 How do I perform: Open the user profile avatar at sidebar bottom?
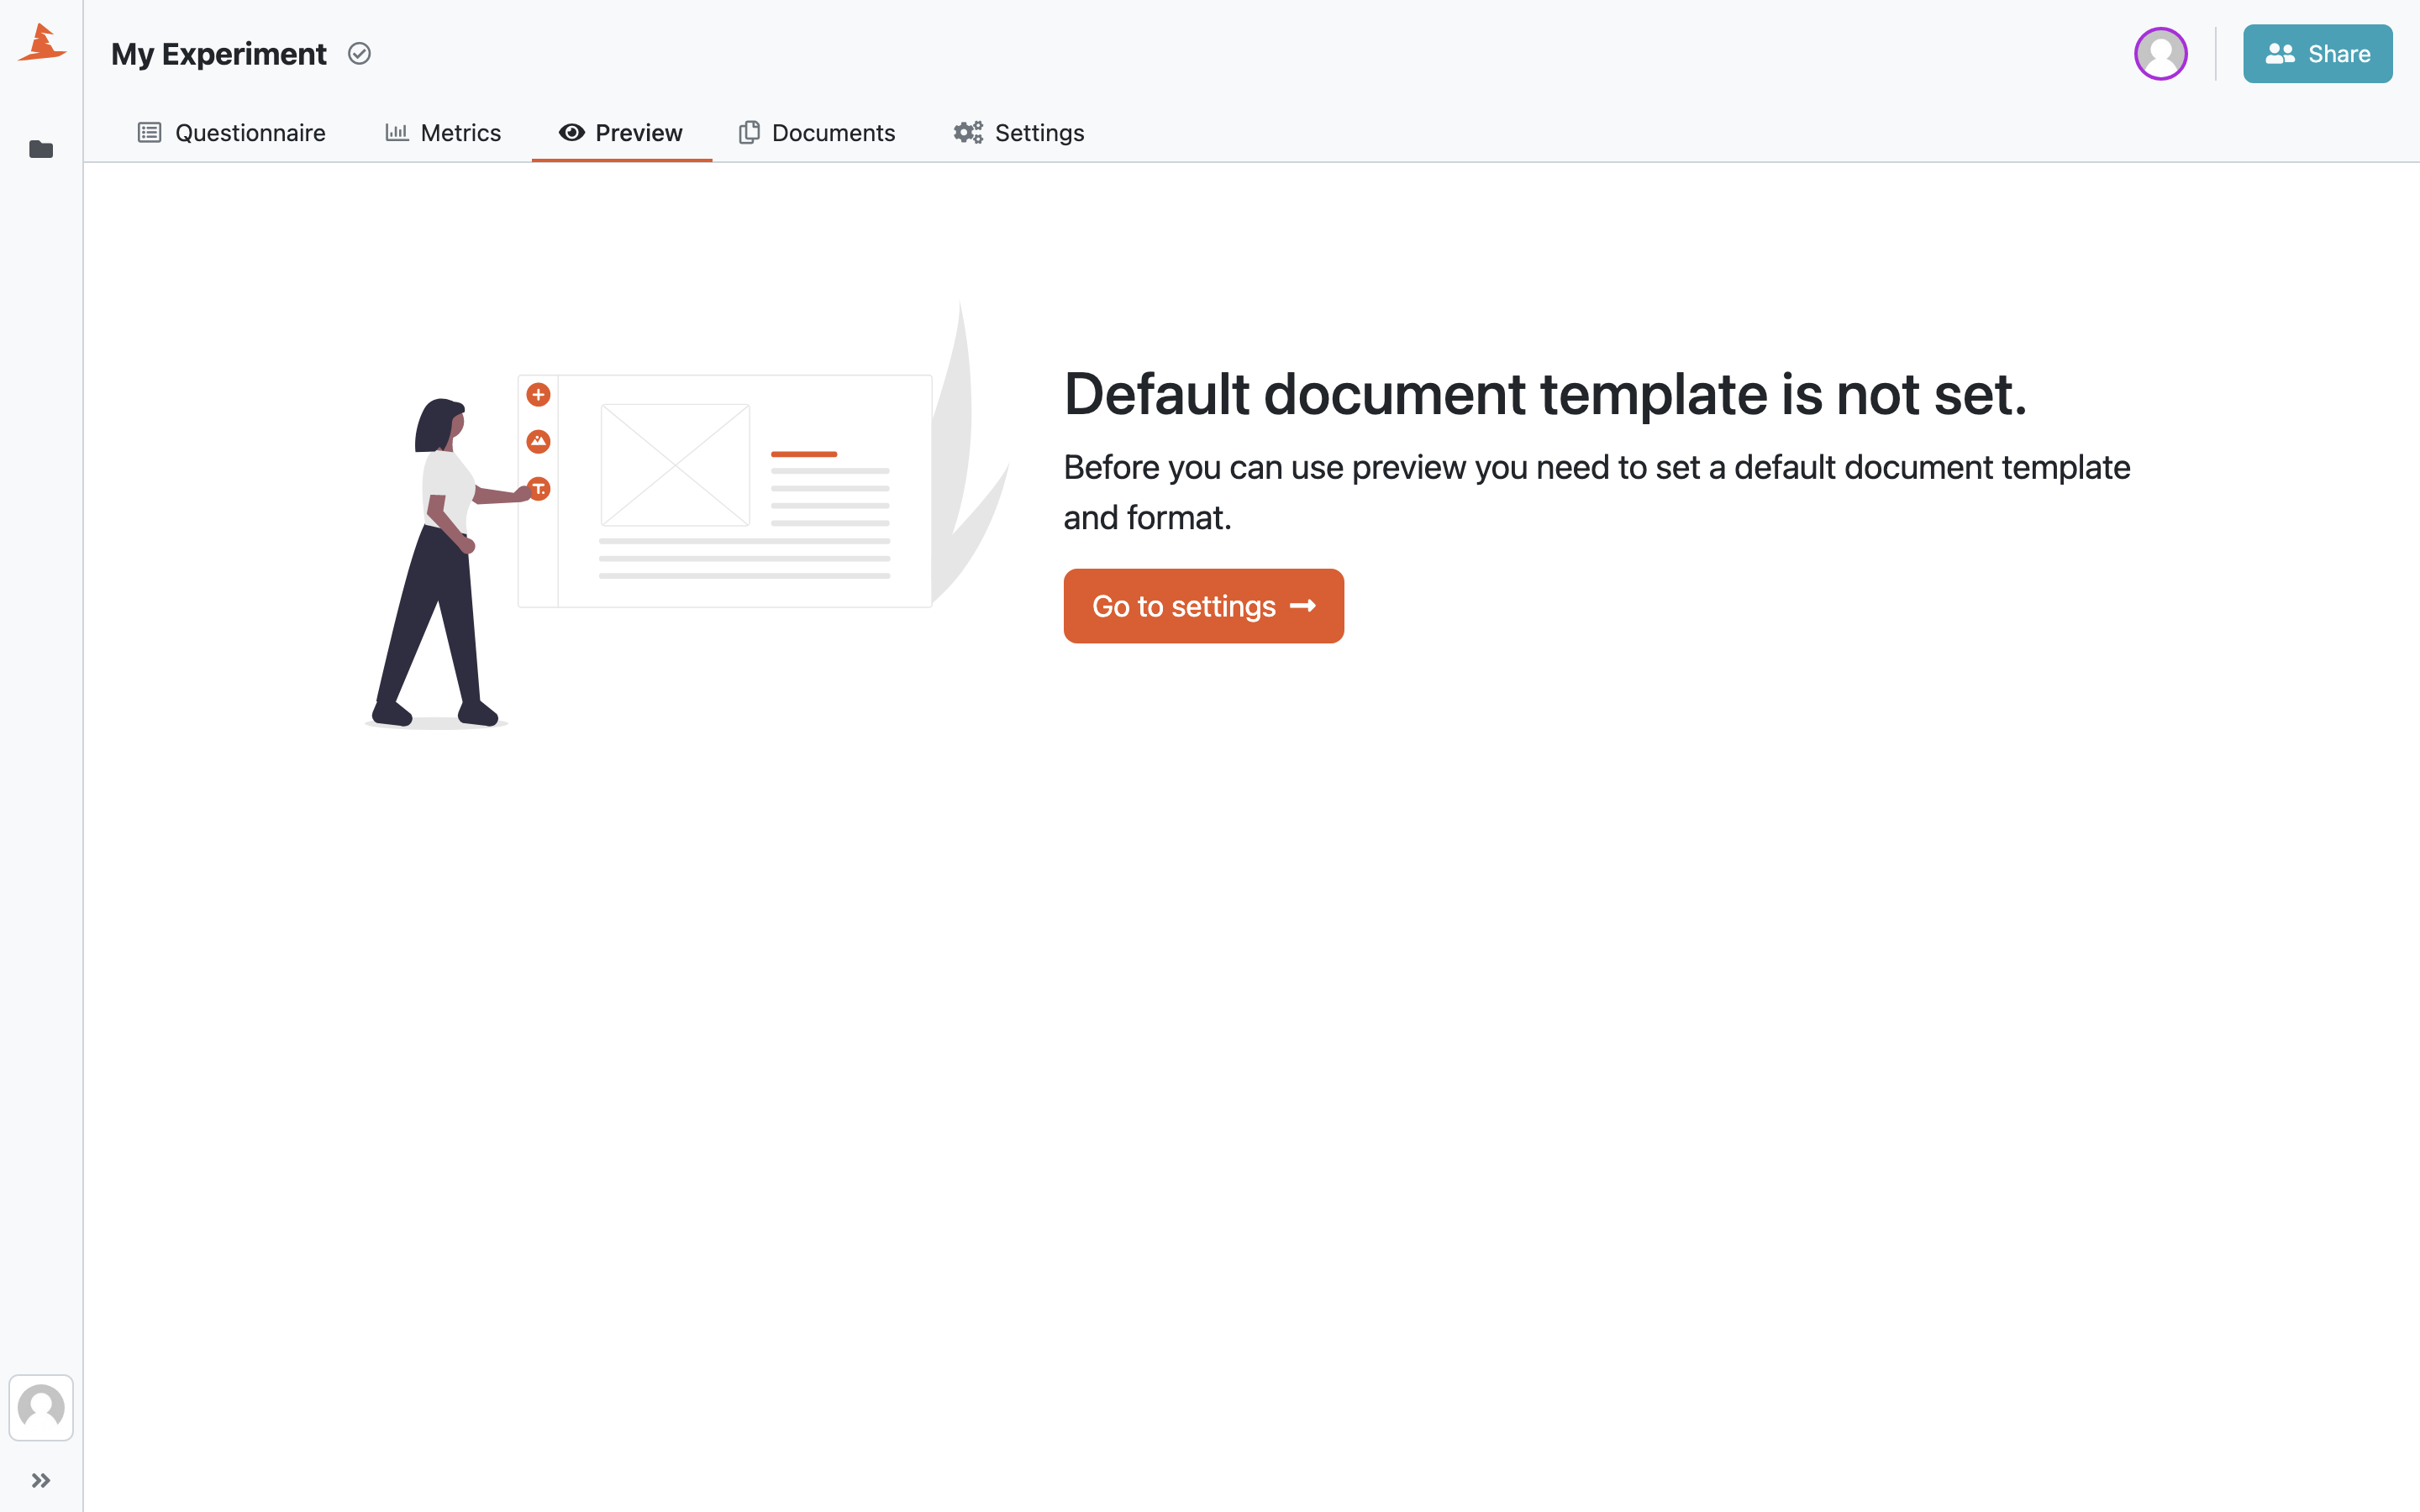click(41, 1407)
